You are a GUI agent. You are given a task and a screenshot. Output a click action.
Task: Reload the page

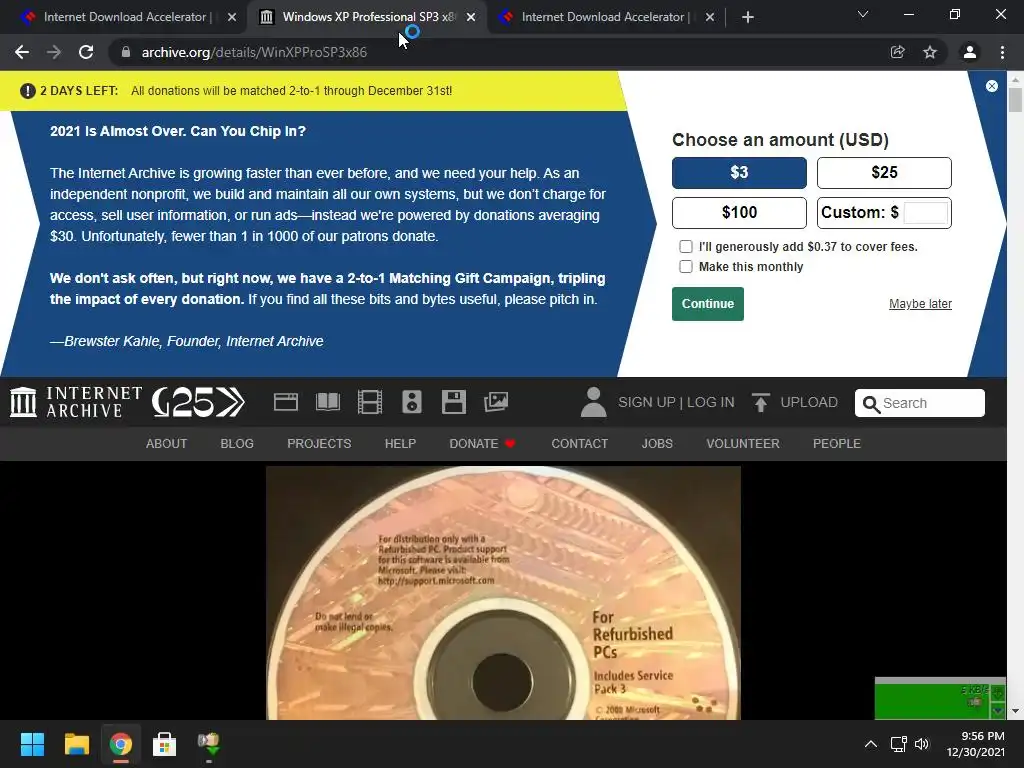86,52
